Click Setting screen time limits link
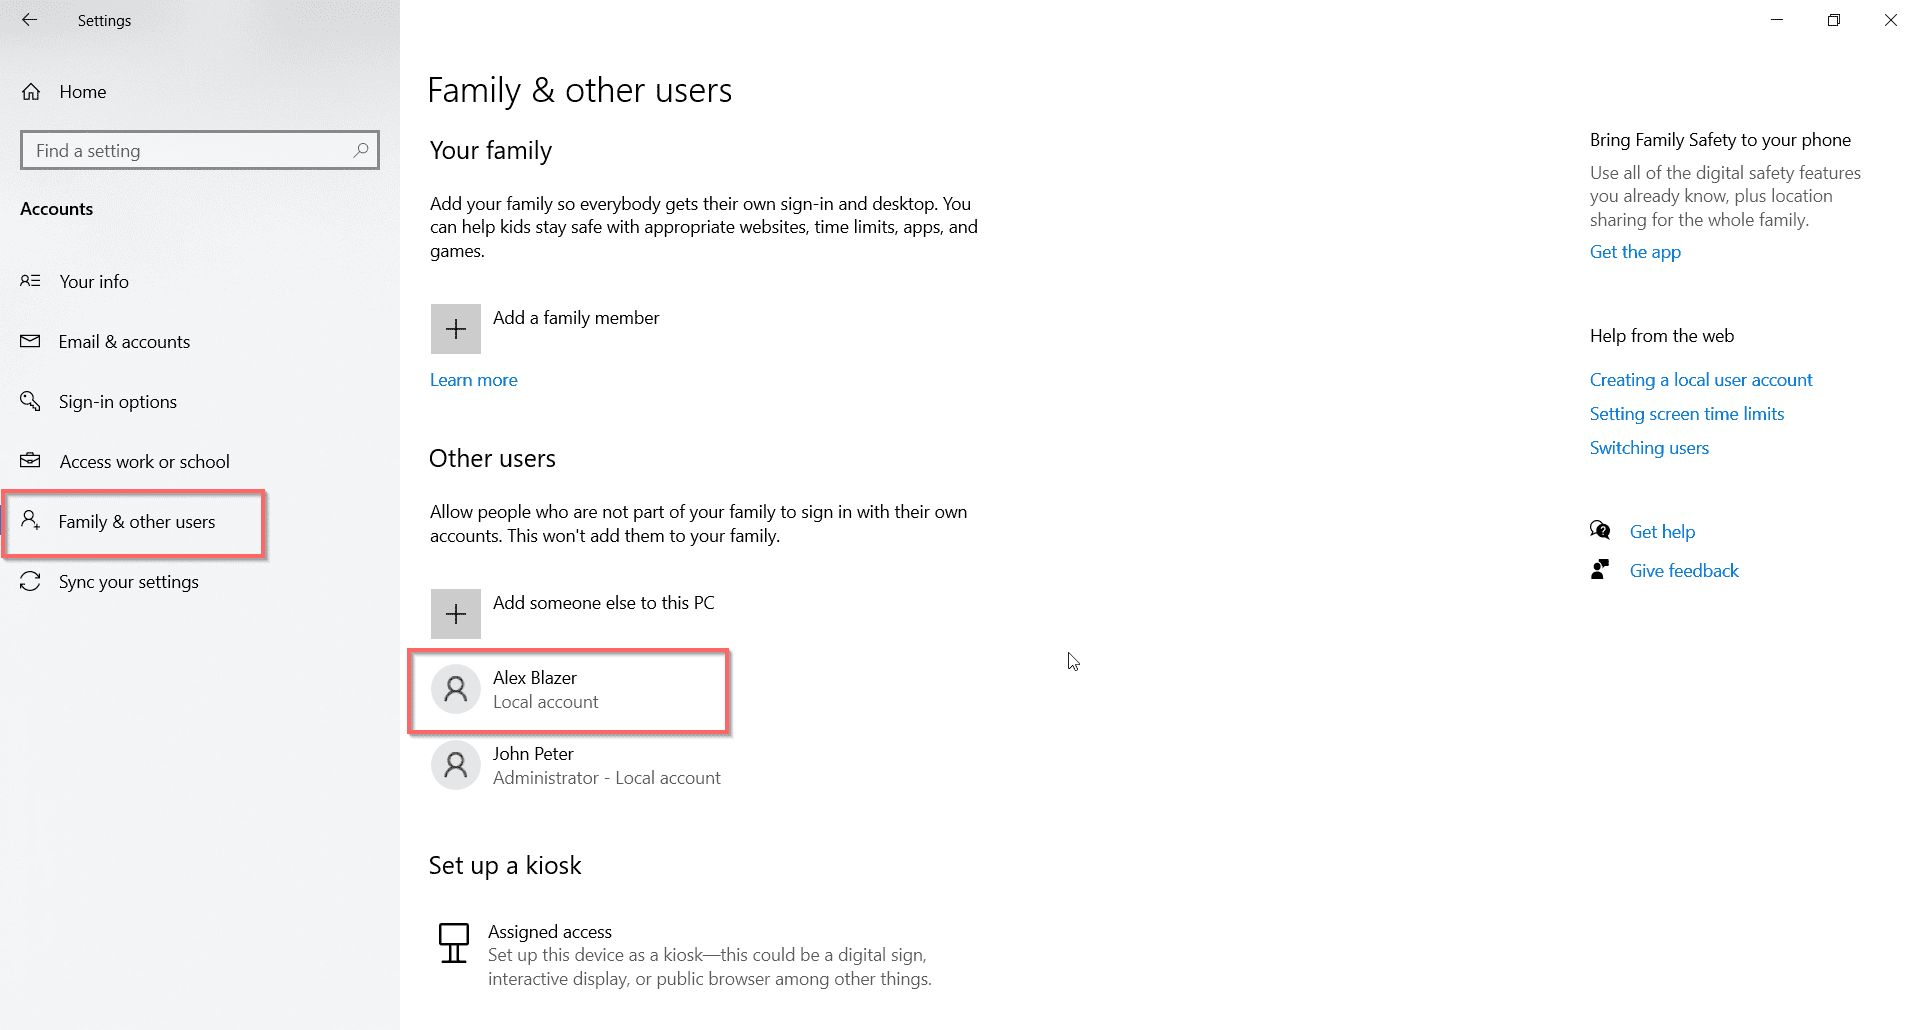Screen dimensions: 1911x1030 (1686, 414)
